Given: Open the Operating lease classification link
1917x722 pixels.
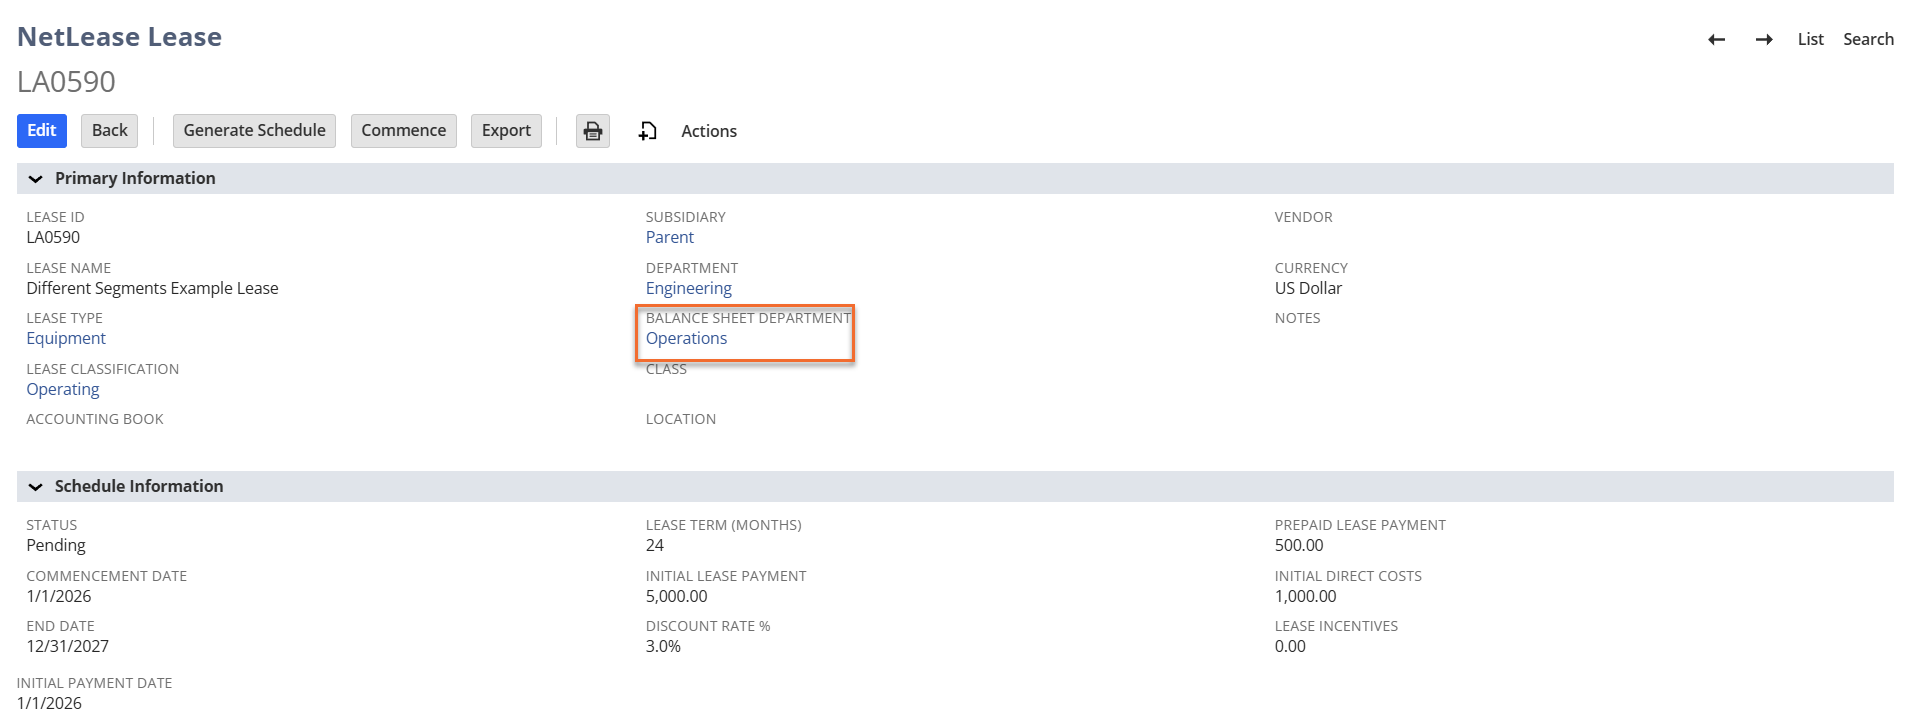Looking at the screenshot, I should pos(63,390).
